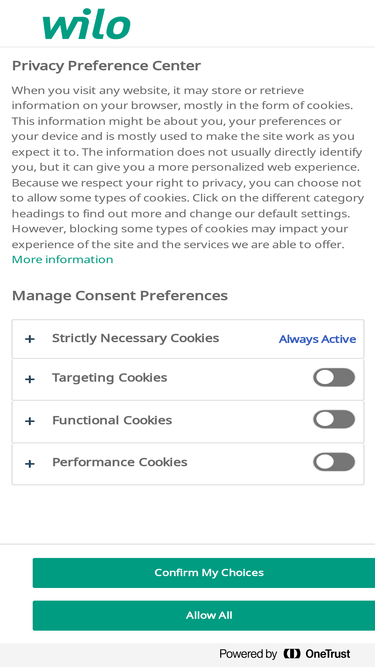The height and width of the screenshot is (667, 375).
Task: Expand Targeting Cookies plus icon
Action: [x=29, y=379]
